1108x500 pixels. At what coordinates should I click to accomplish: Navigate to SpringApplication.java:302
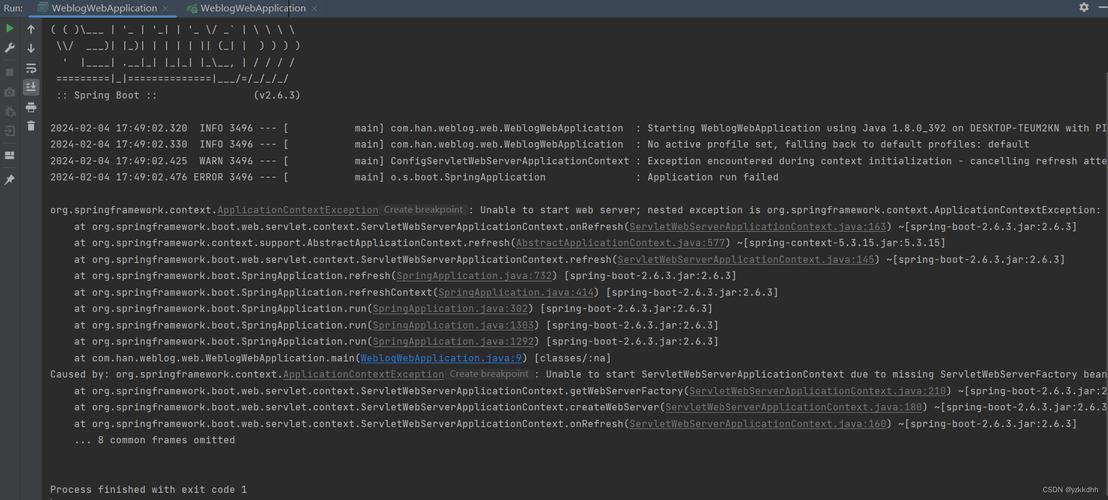tap(450, 309)
